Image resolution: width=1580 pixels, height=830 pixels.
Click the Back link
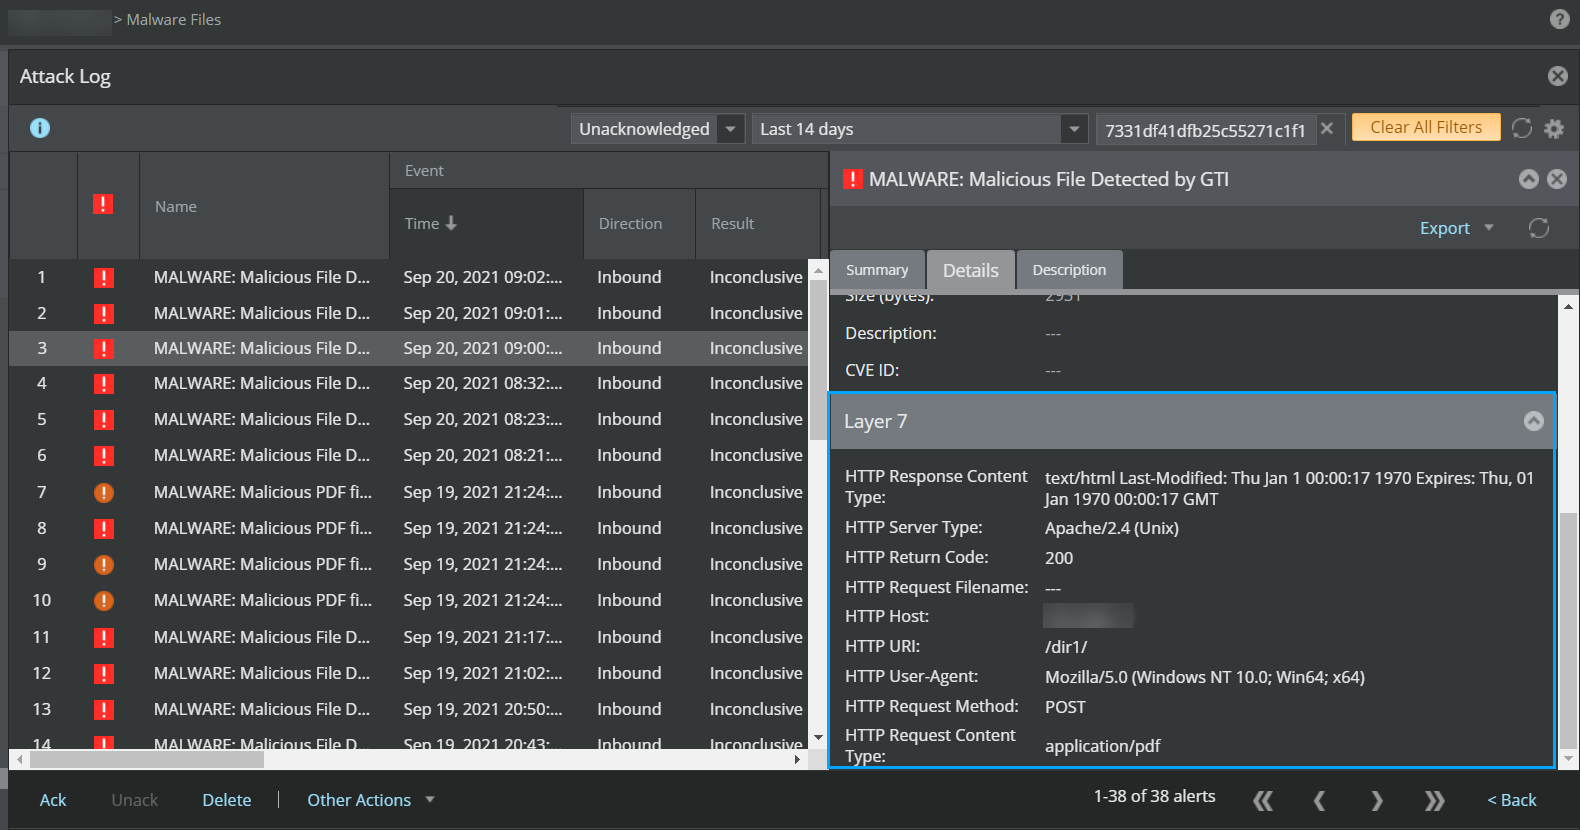tap(1511, 800)
